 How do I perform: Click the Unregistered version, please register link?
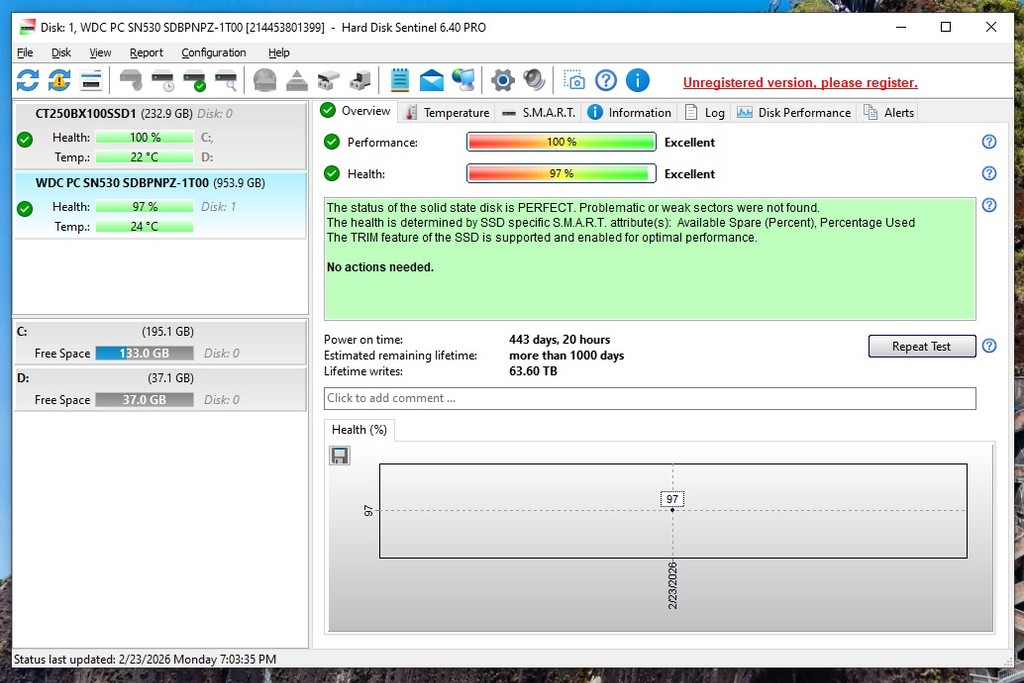[800, 82]
